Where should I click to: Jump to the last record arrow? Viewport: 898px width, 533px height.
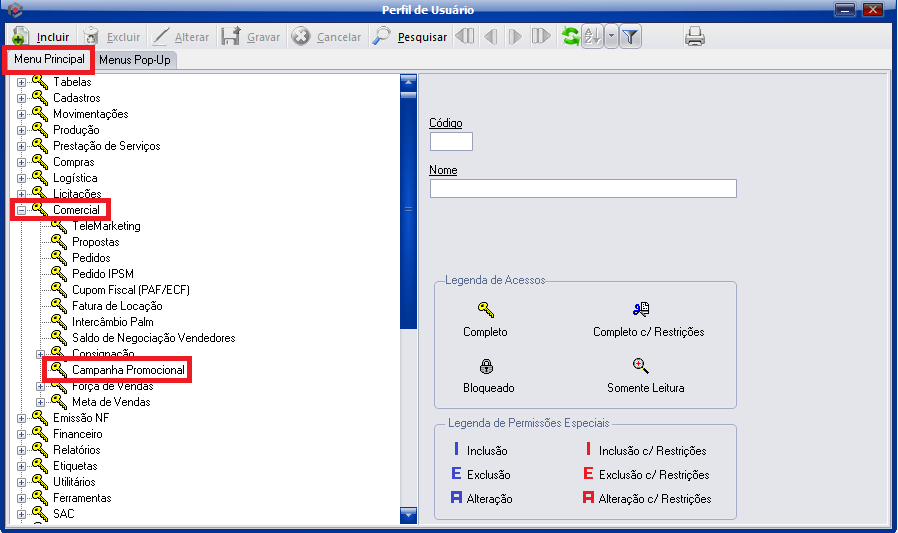541,37
